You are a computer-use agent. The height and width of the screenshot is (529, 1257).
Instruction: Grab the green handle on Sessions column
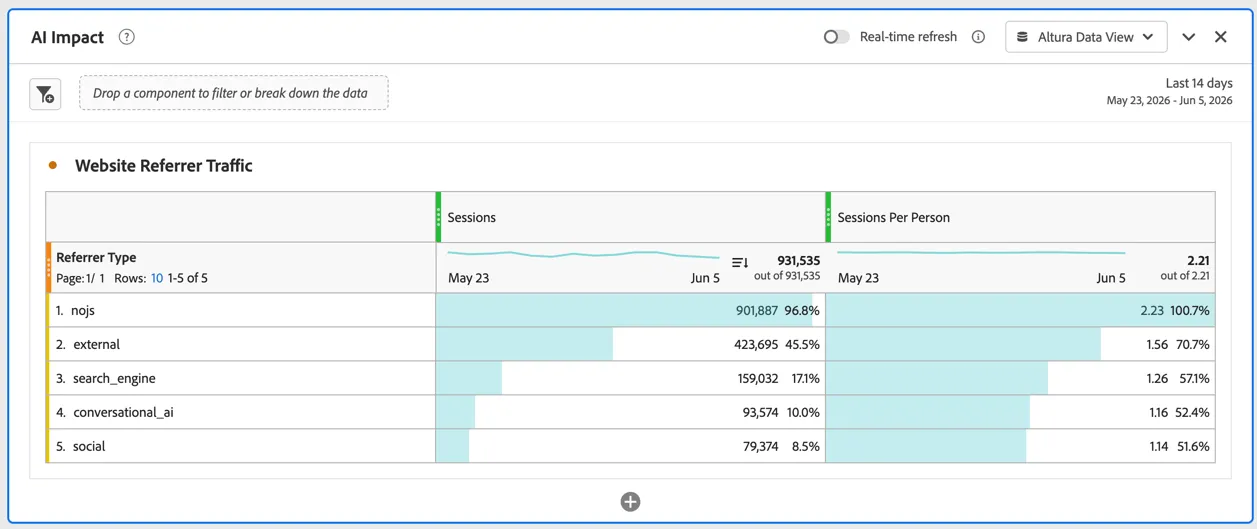point(438,217)
